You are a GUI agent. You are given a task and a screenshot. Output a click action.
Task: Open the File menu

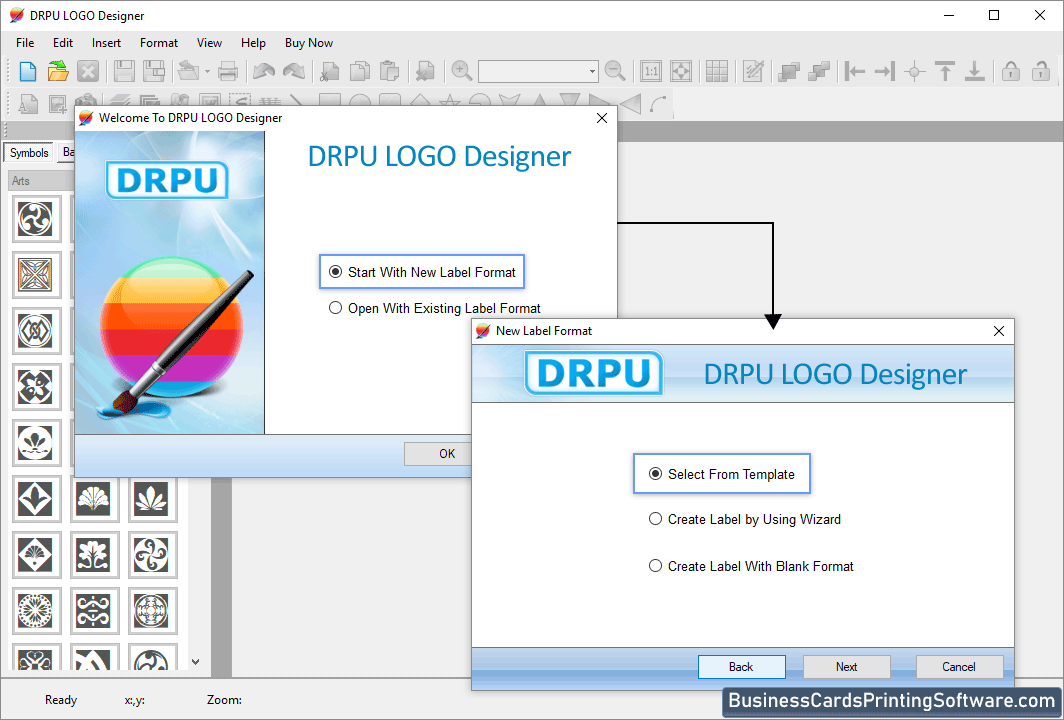pyautogui.click(x=25, y=43)
